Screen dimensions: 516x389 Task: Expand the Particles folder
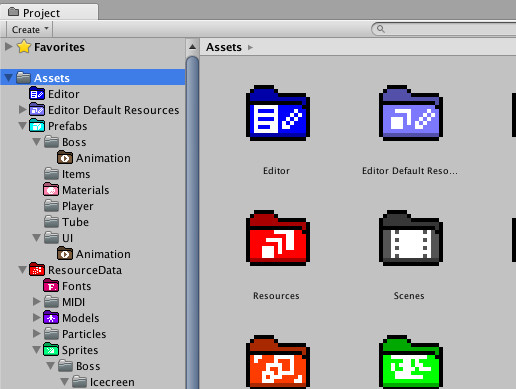pos(37,334)
